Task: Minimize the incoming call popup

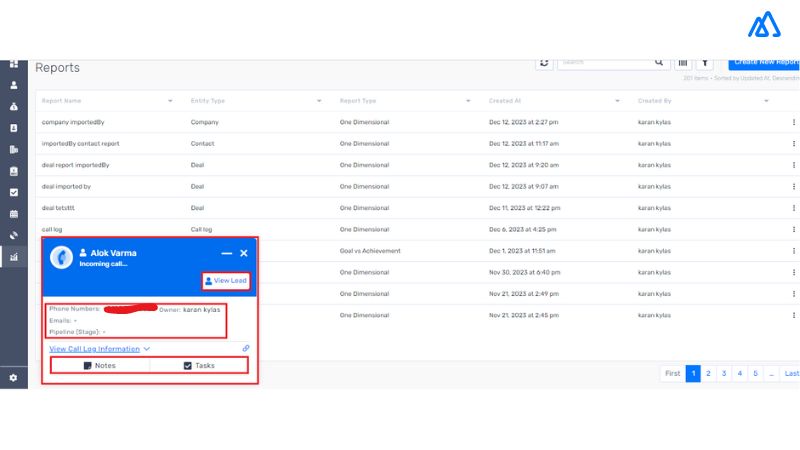Action: [x=227, y=254]
